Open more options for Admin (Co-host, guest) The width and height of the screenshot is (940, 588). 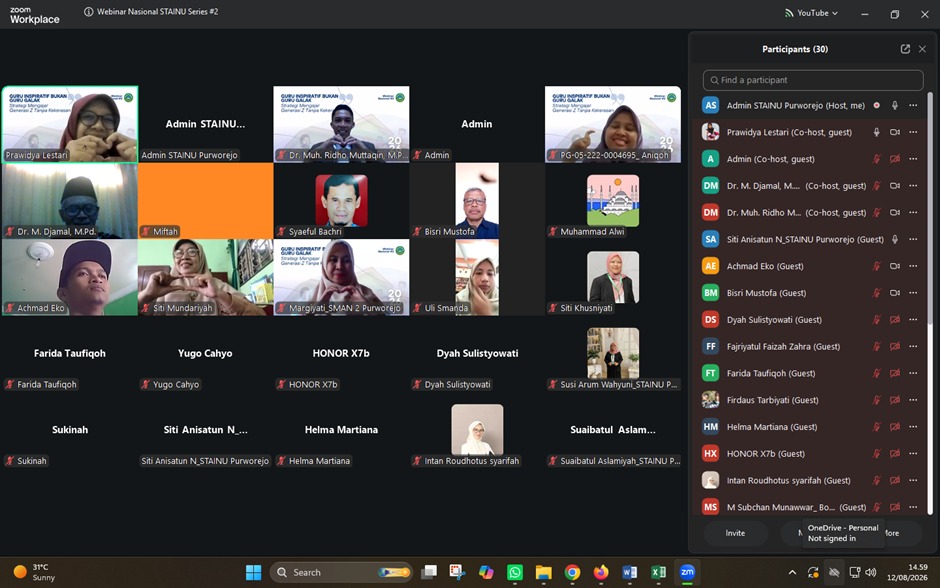click(913, 159)
